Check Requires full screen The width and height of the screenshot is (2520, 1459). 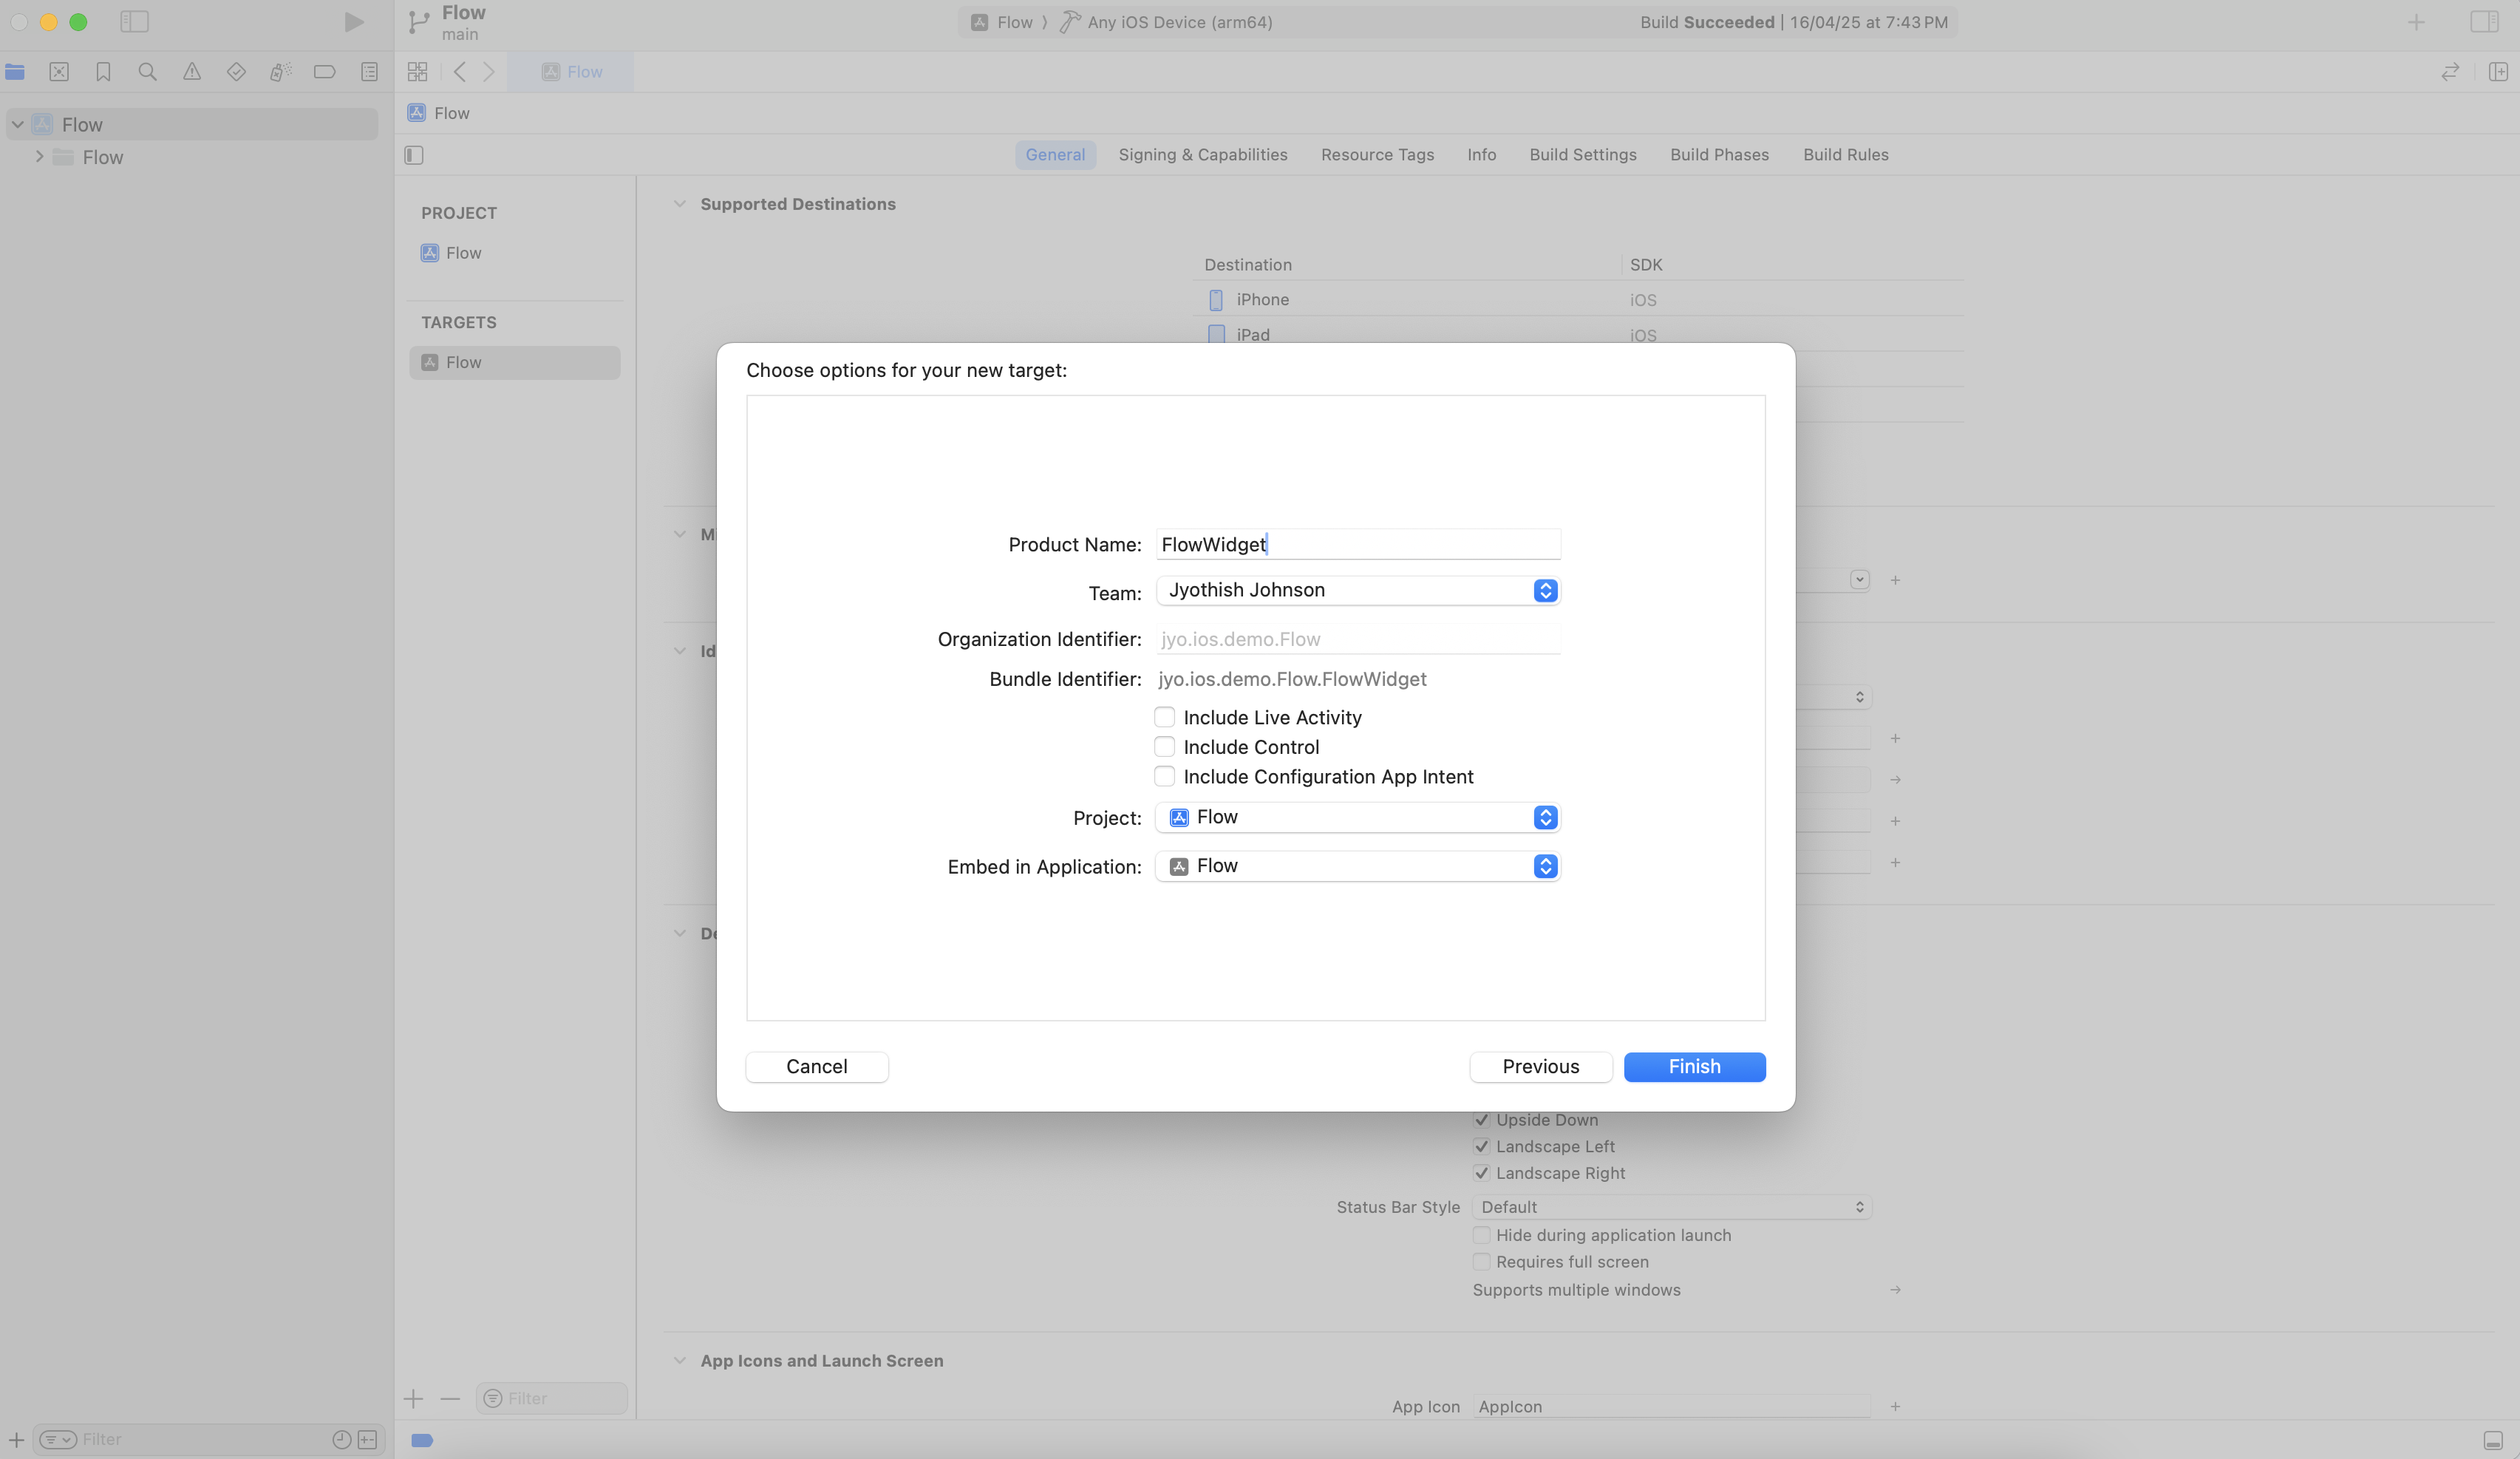(x=1482, y=1262)
